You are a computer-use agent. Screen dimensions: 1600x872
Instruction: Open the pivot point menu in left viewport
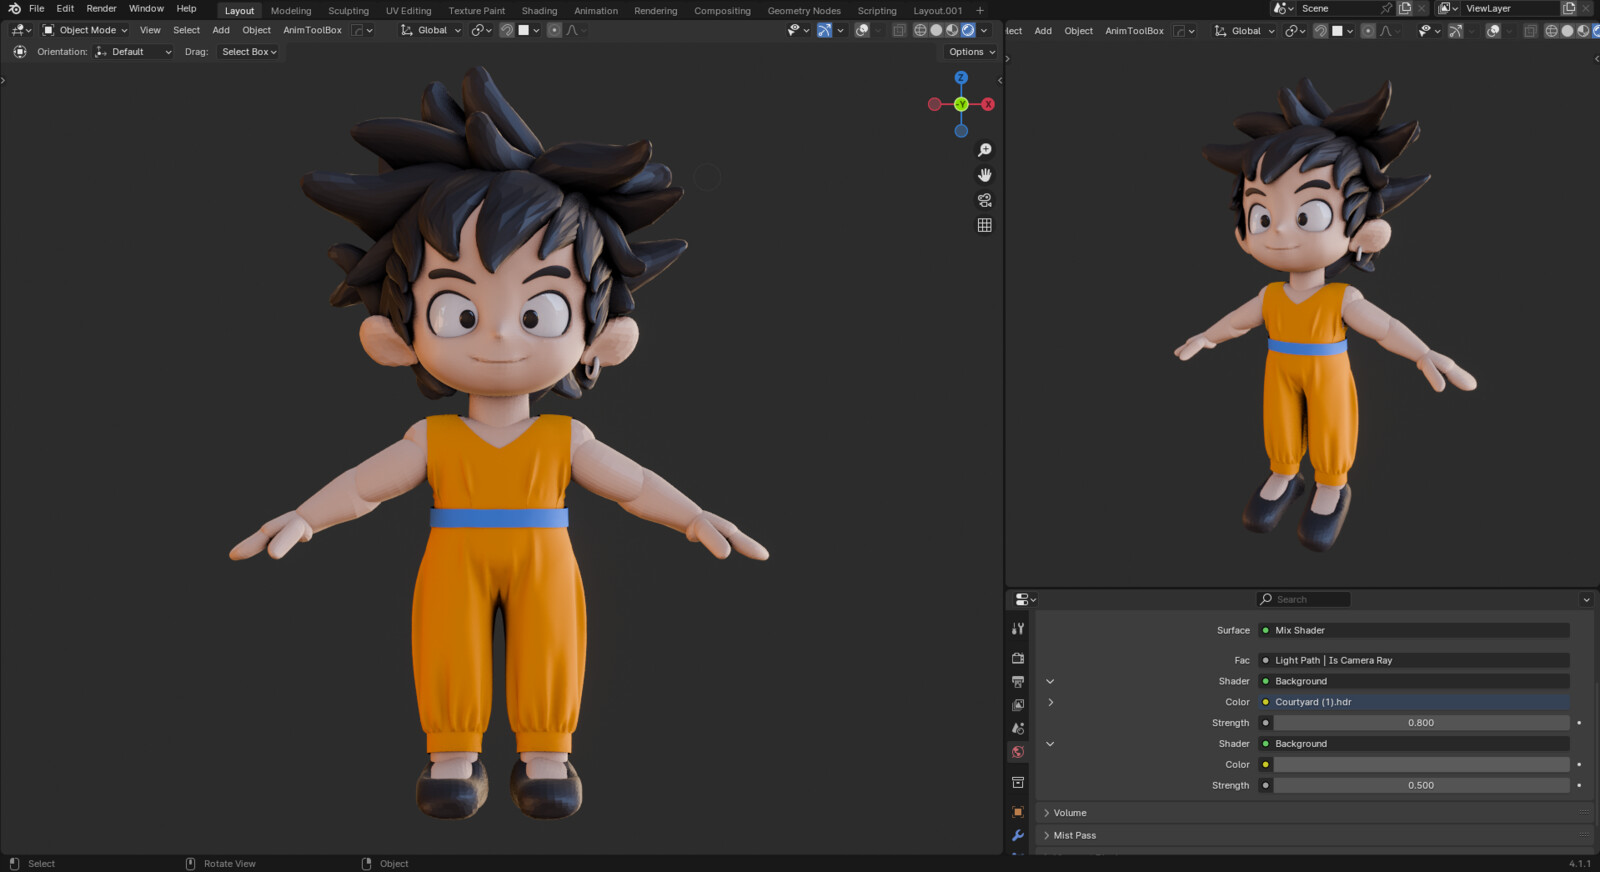click(x=481, y=30)
